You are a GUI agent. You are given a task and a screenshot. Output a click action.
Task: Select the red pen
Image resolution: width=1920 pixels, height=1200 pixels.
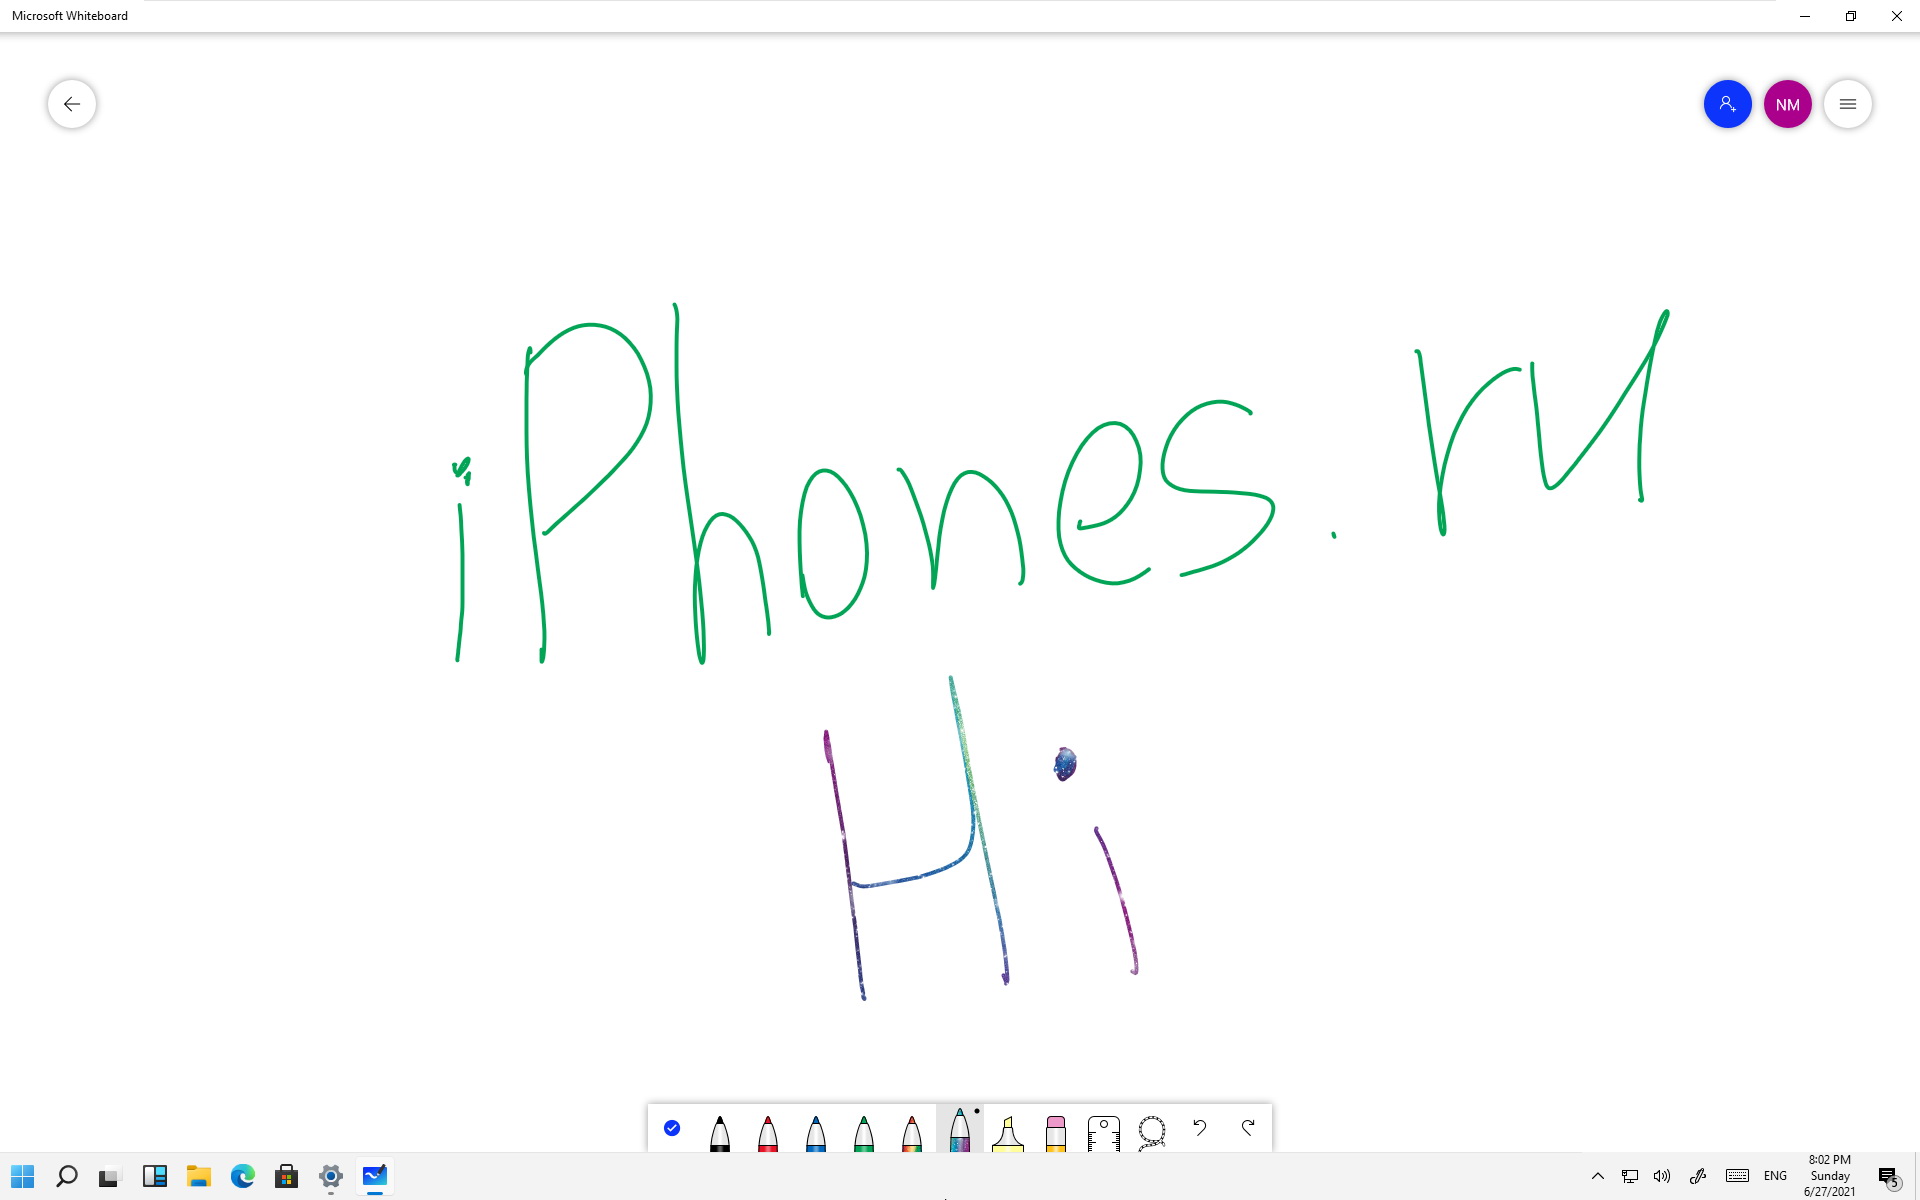[x=767, y=1132]
